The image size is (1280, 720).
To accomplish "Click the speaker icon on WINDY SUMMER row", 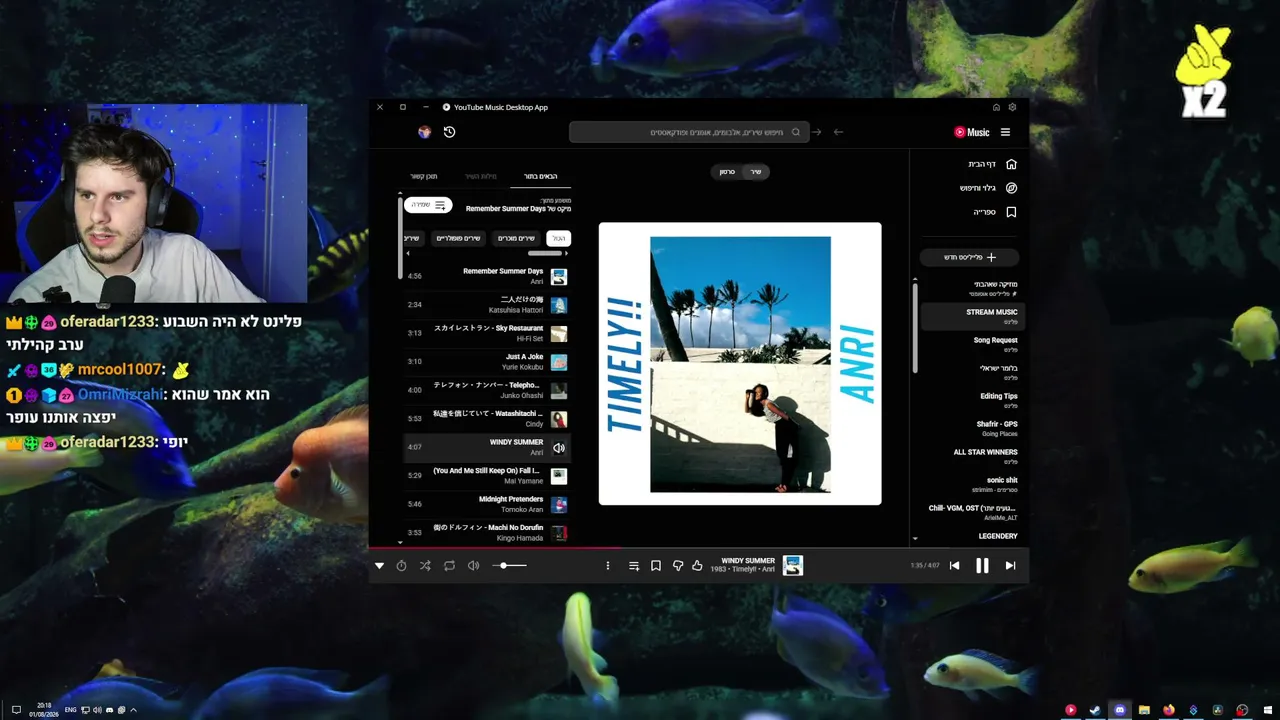I will [559, 448].
